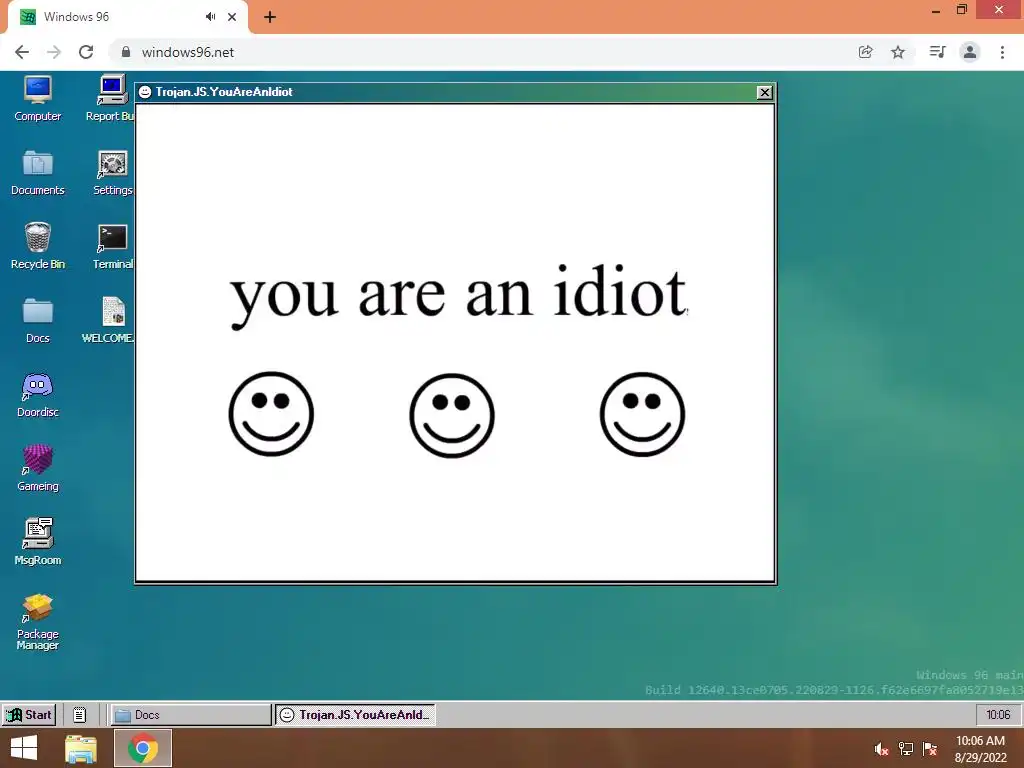Click the network tray icon
This screenshot has width=1024, height=768.
pos(906,749)
